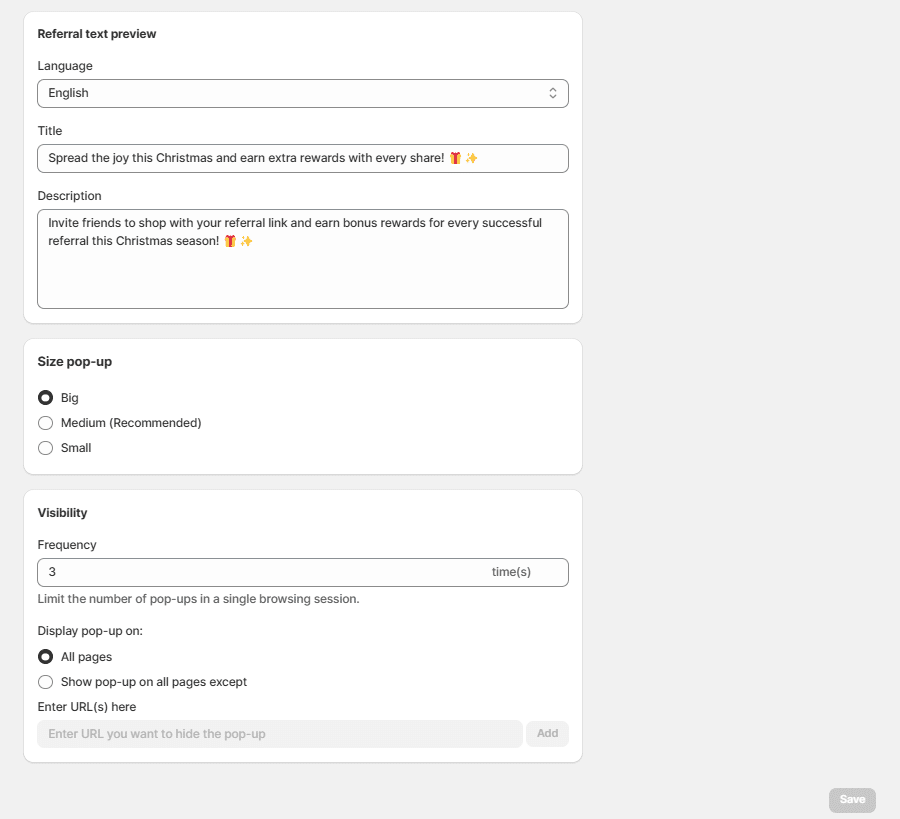Choose Medium (Recommended) pop-up size
This screenshot has width=900, height=819.
coord(46,423)
